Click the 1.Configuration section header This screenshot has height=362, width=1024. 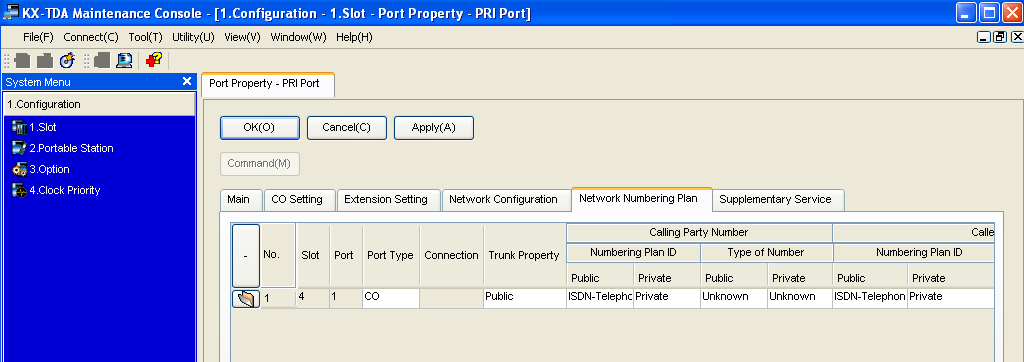(x=99, y=104)
